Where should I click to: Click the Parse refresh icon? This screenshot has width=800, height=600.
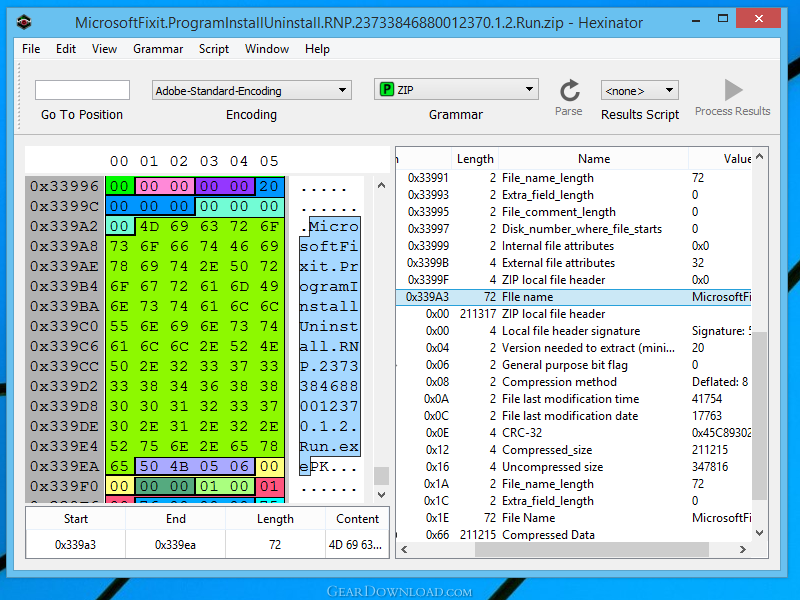(569, 91)
